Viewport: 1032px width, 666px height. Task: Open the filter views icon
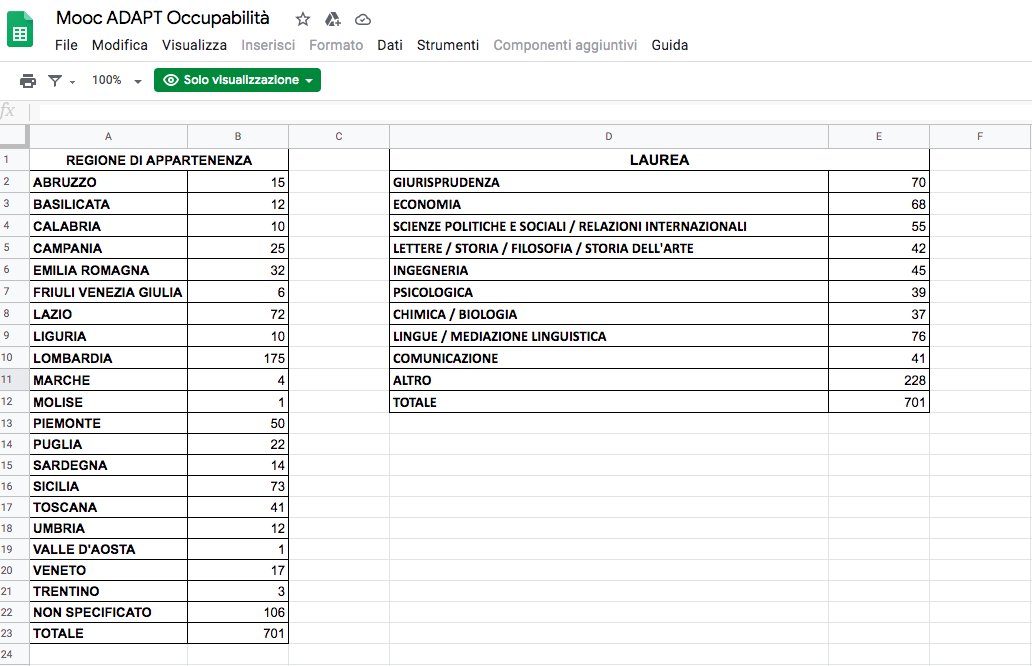(55, 80)
